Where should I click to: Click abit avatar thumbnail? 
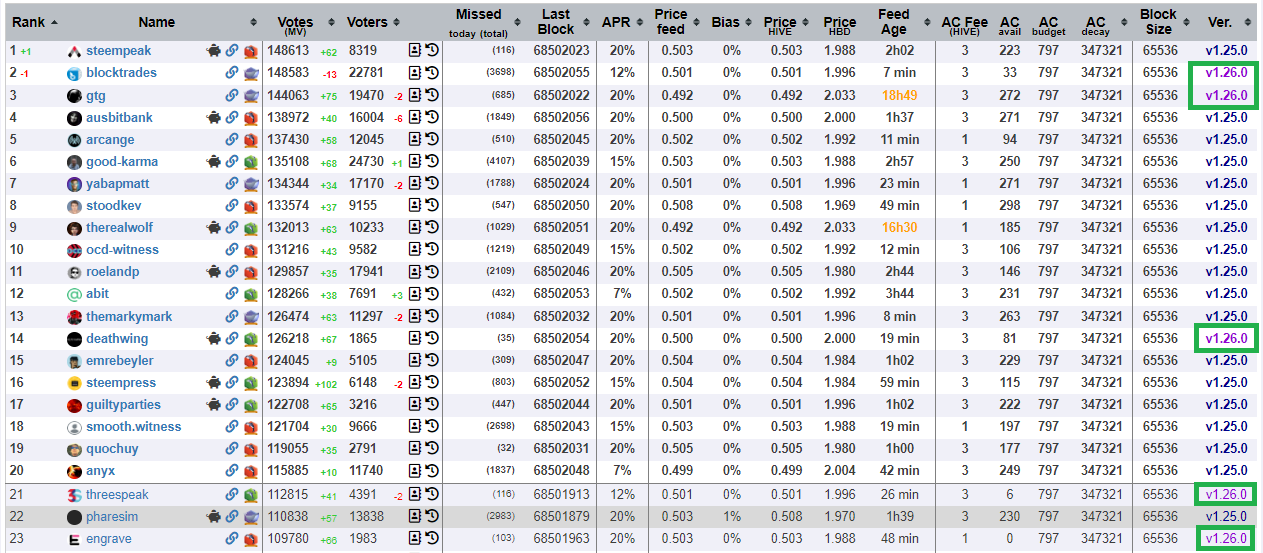74,294
